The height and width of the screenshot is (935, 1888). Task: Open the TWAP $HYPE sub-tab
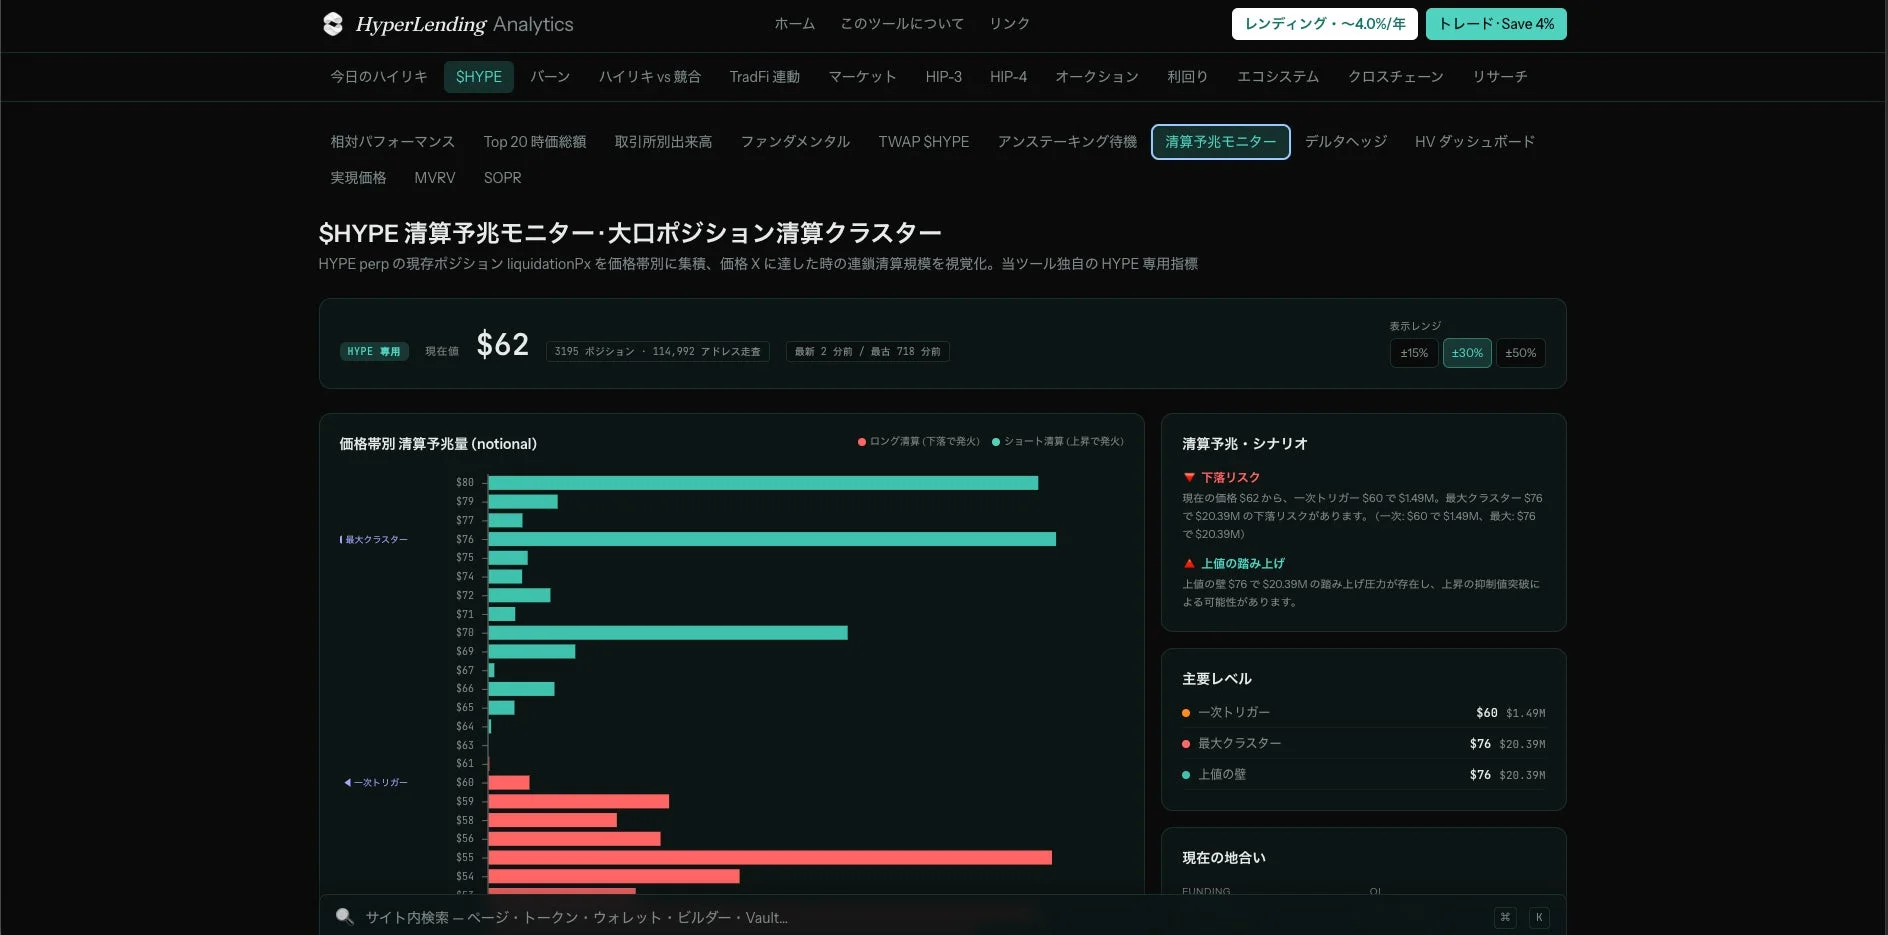924,142
